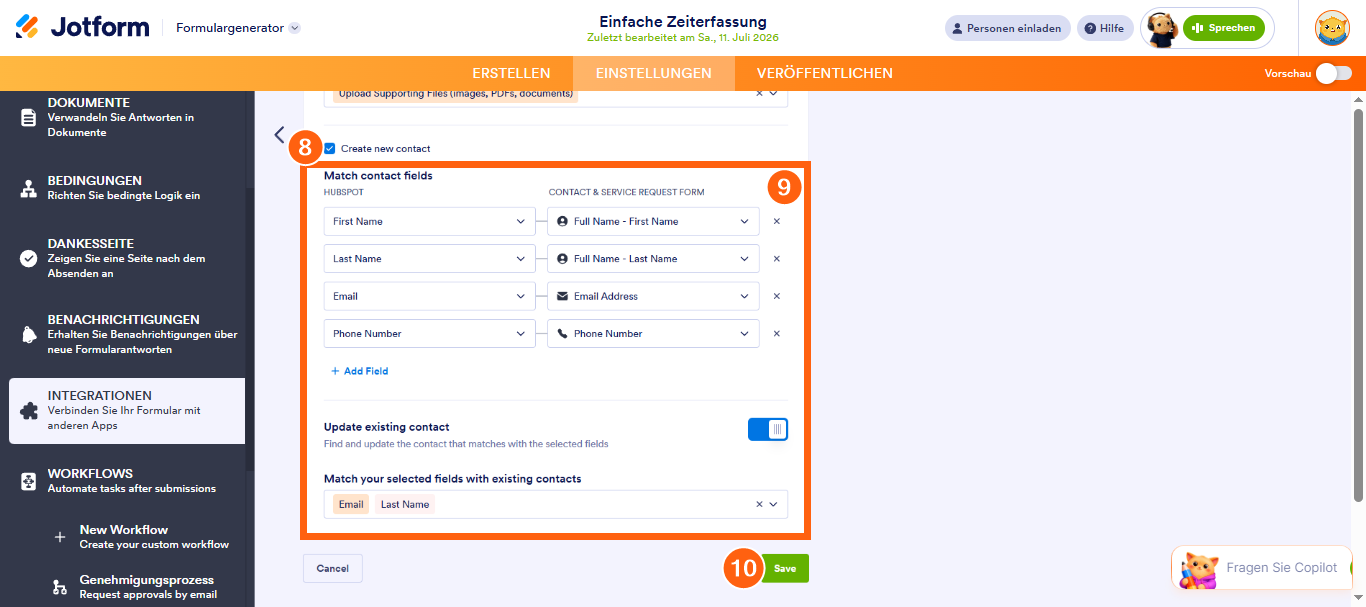Screen dimensions: 1366x607
Task: Remove the Email field mapping
Action: (x=776, y=296)
